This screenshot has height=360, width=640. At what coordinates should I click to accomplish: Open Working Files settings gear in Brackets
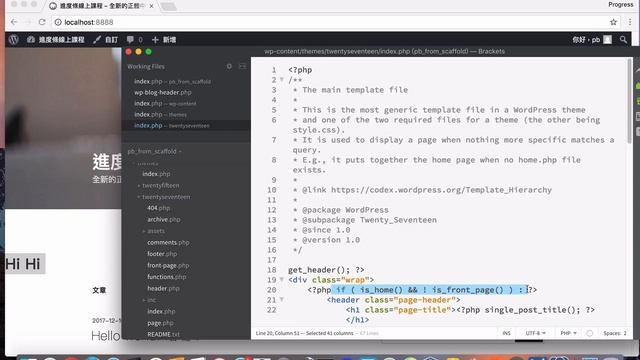(229, 66)
